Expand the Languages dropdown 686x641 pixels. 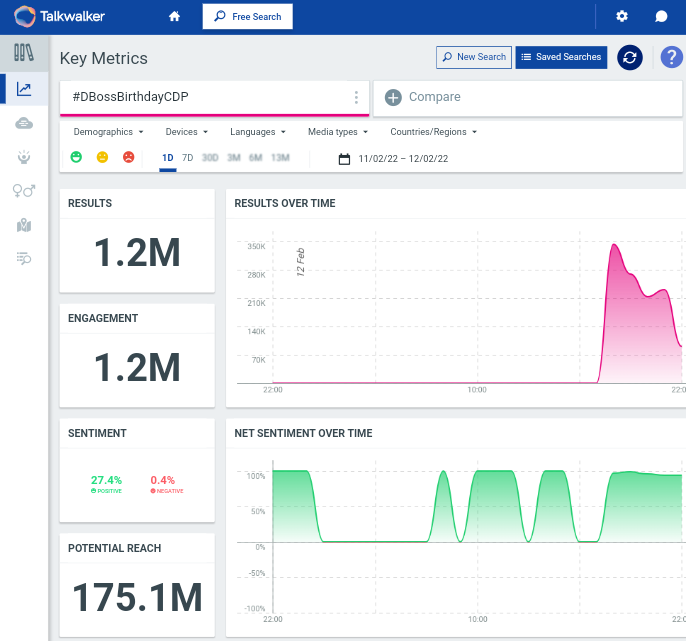pyautogui.click(x=258, y=132)
